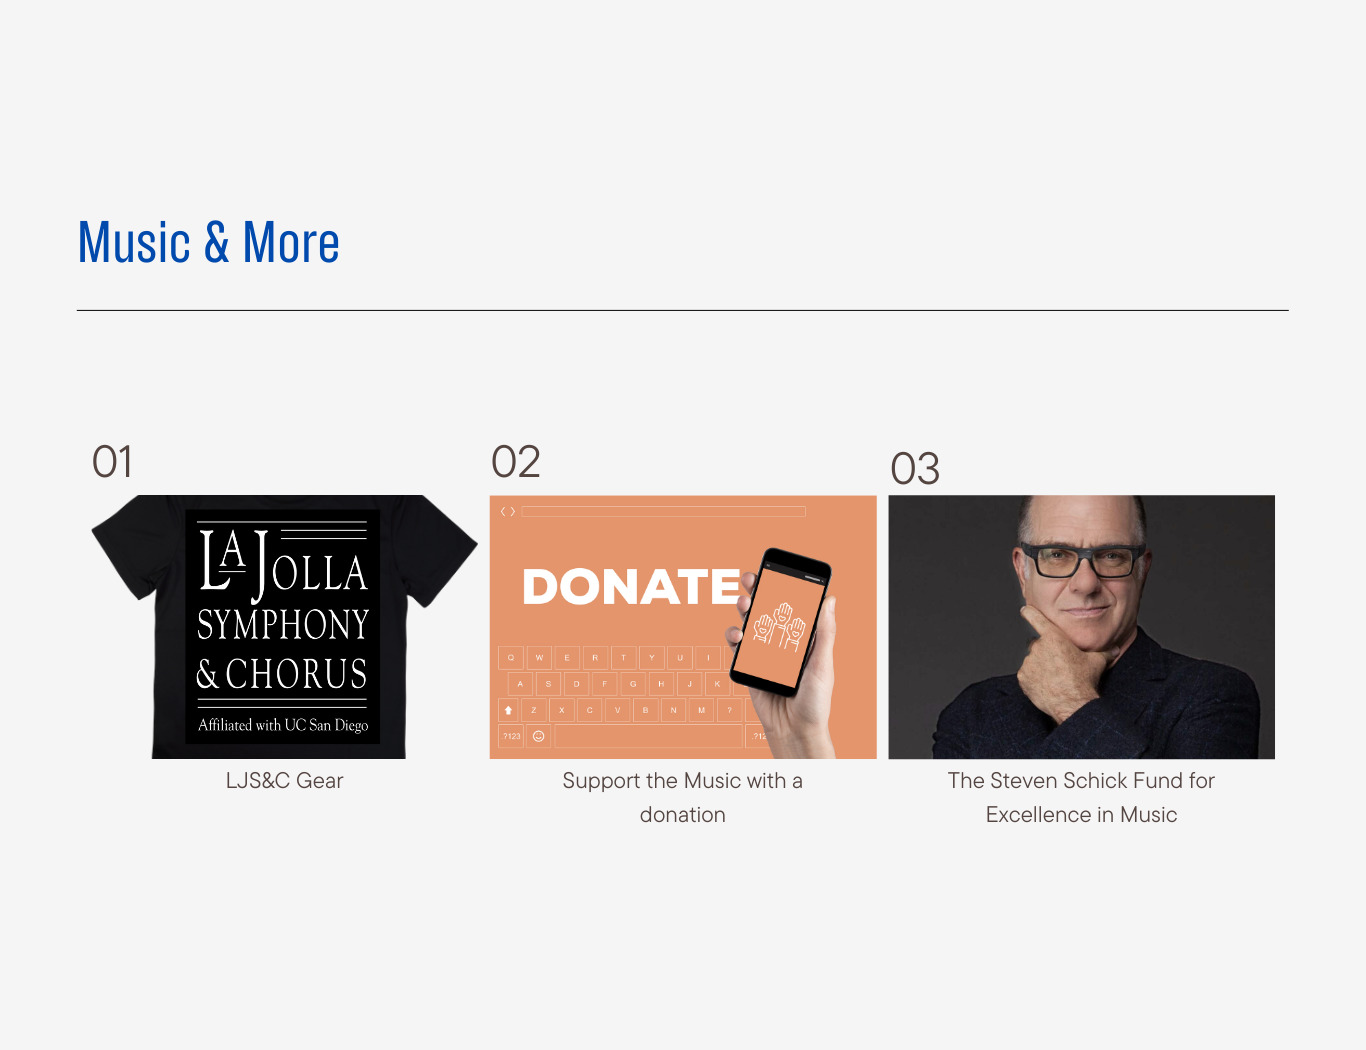1366x1050 pixels.
Task: Open the LJS&C Gear t-shirt image
Action: tap(284, 627)
